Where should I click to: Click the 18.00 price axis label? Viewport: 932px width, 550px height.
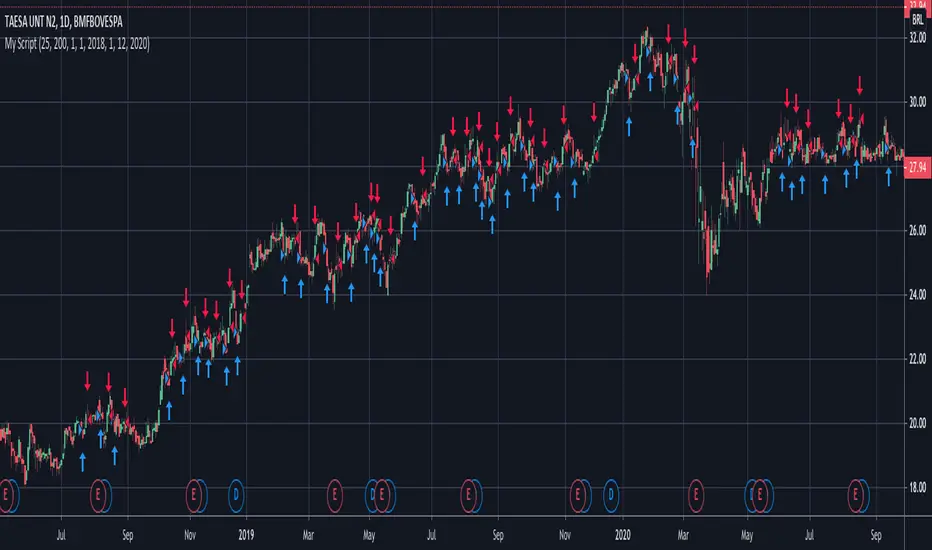tap(918, 488)
